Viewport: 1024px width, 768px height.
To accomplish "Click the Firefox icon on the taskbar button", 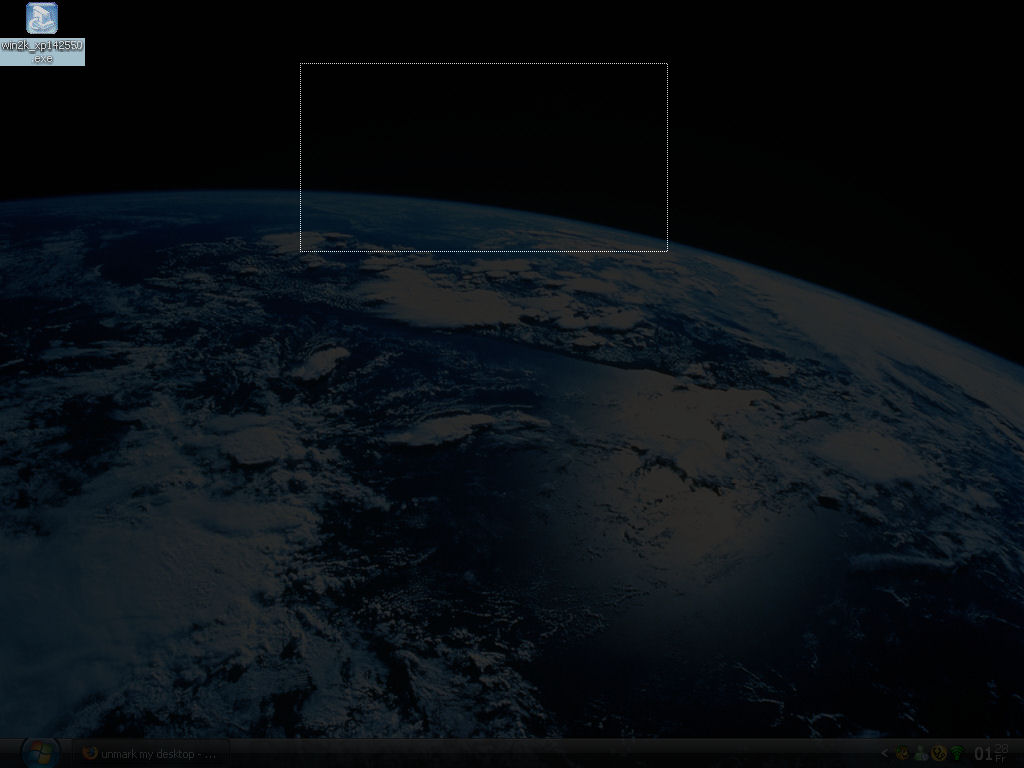I will coord(90,753).
